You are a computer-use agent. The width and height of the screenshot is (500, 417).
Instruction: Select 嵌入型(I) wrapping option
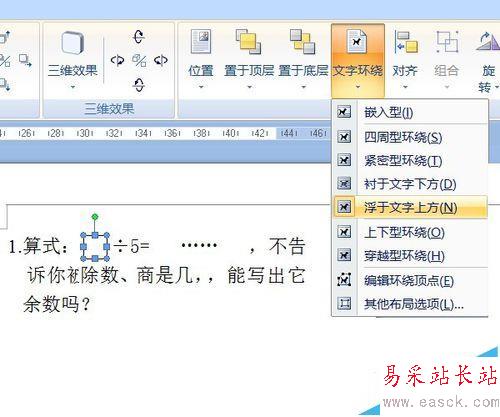click(410, 112)
